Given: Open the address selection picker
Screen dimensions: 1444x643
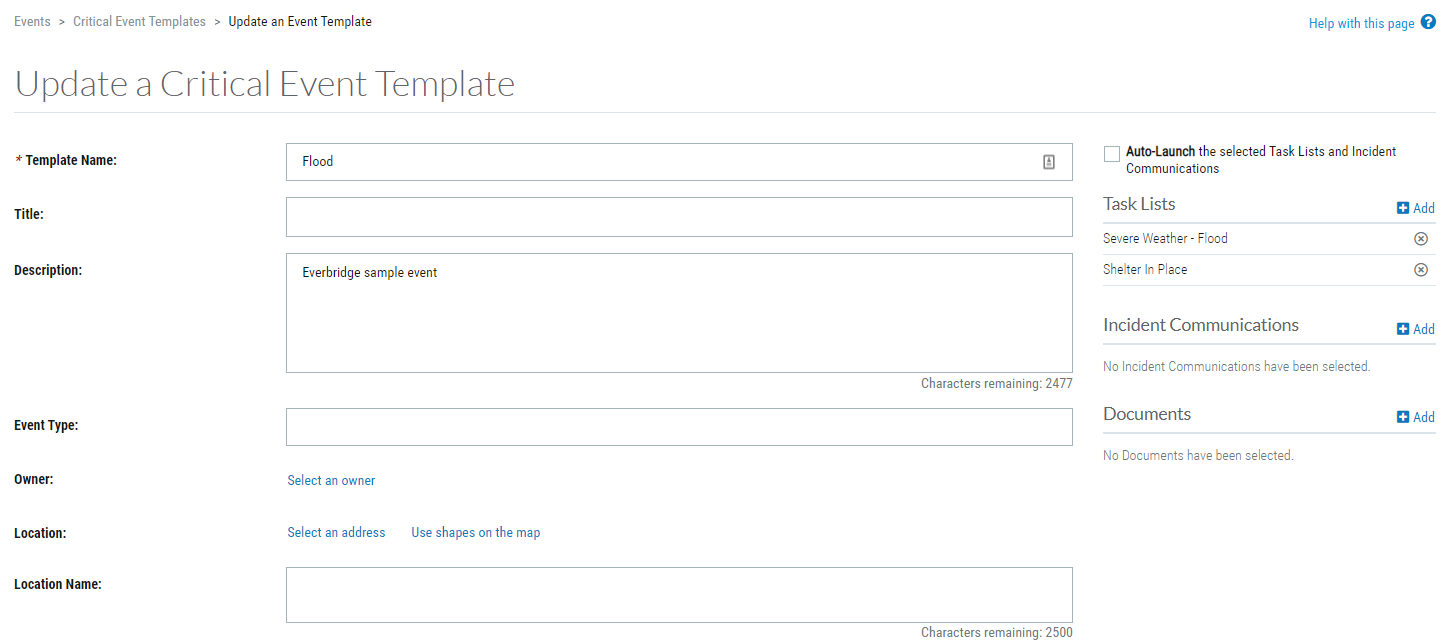Looking at the screenshot, I should 336,532.
